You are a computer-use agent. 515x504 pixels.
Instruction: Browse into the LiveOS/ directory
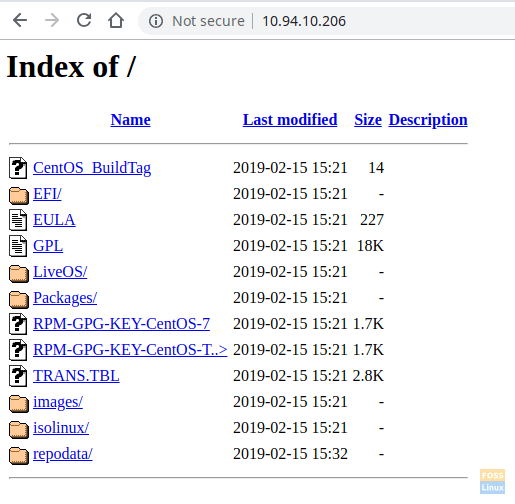60,272
